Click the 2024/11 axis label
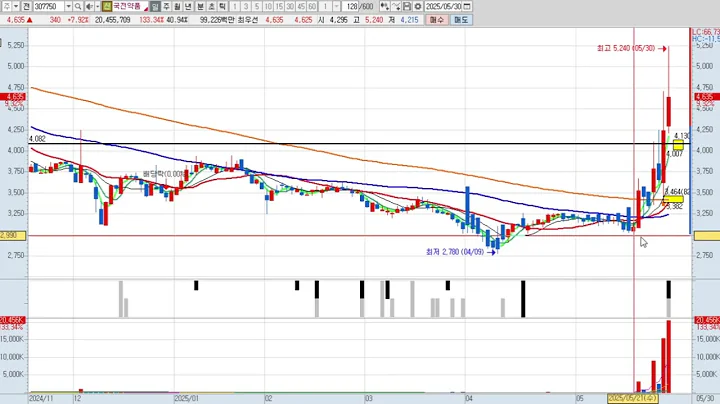This screenshot has height=404, width=720. tap(41, 398)
